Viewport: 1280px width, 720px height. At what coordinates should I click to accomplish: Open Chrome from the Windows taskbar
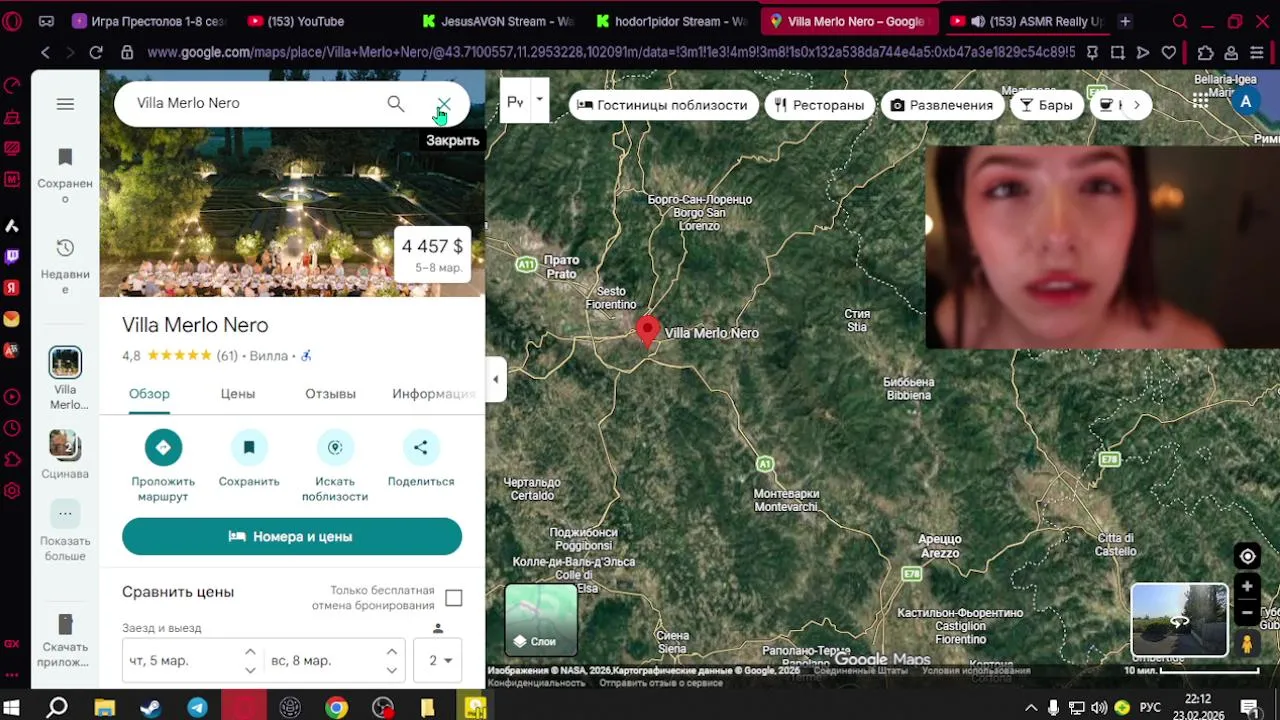click(x=336, y=708)
